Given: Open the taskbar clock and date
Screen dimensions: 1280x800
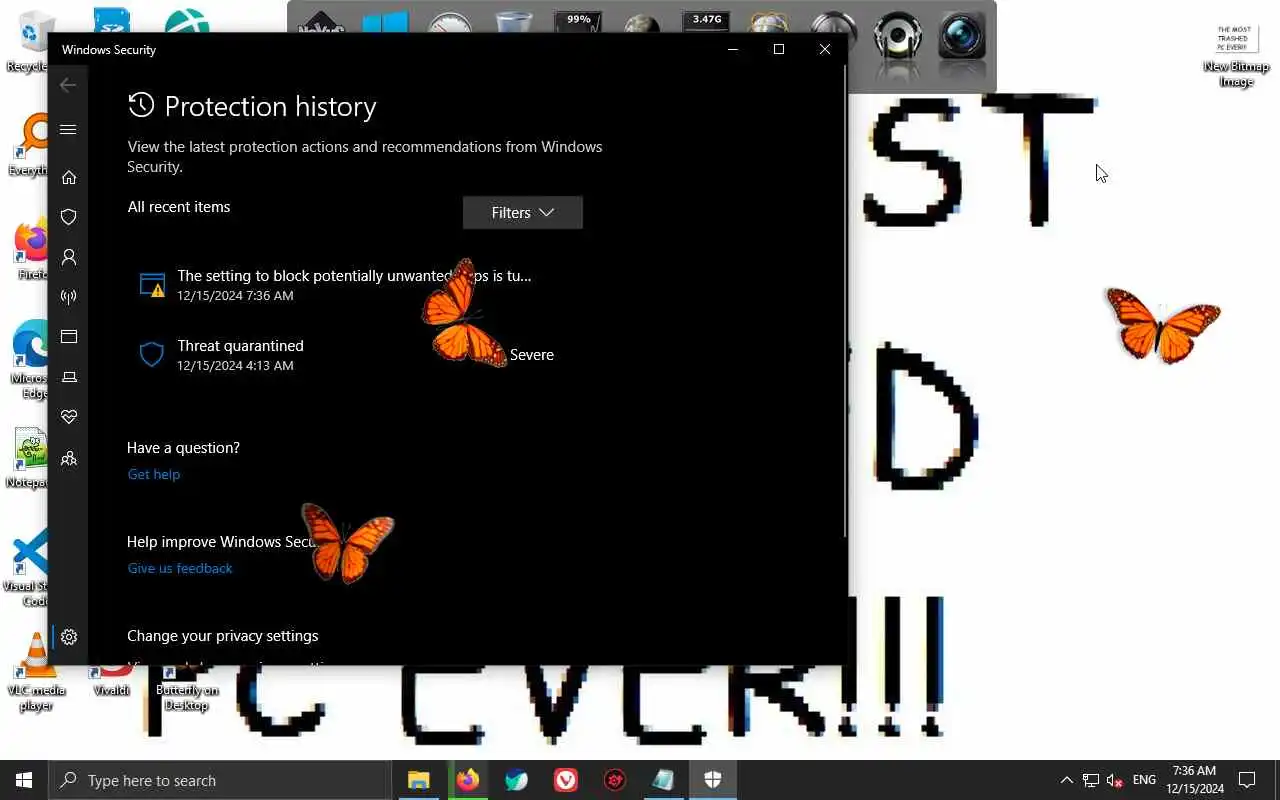Looking at the screenshot, I should 1195,780.
